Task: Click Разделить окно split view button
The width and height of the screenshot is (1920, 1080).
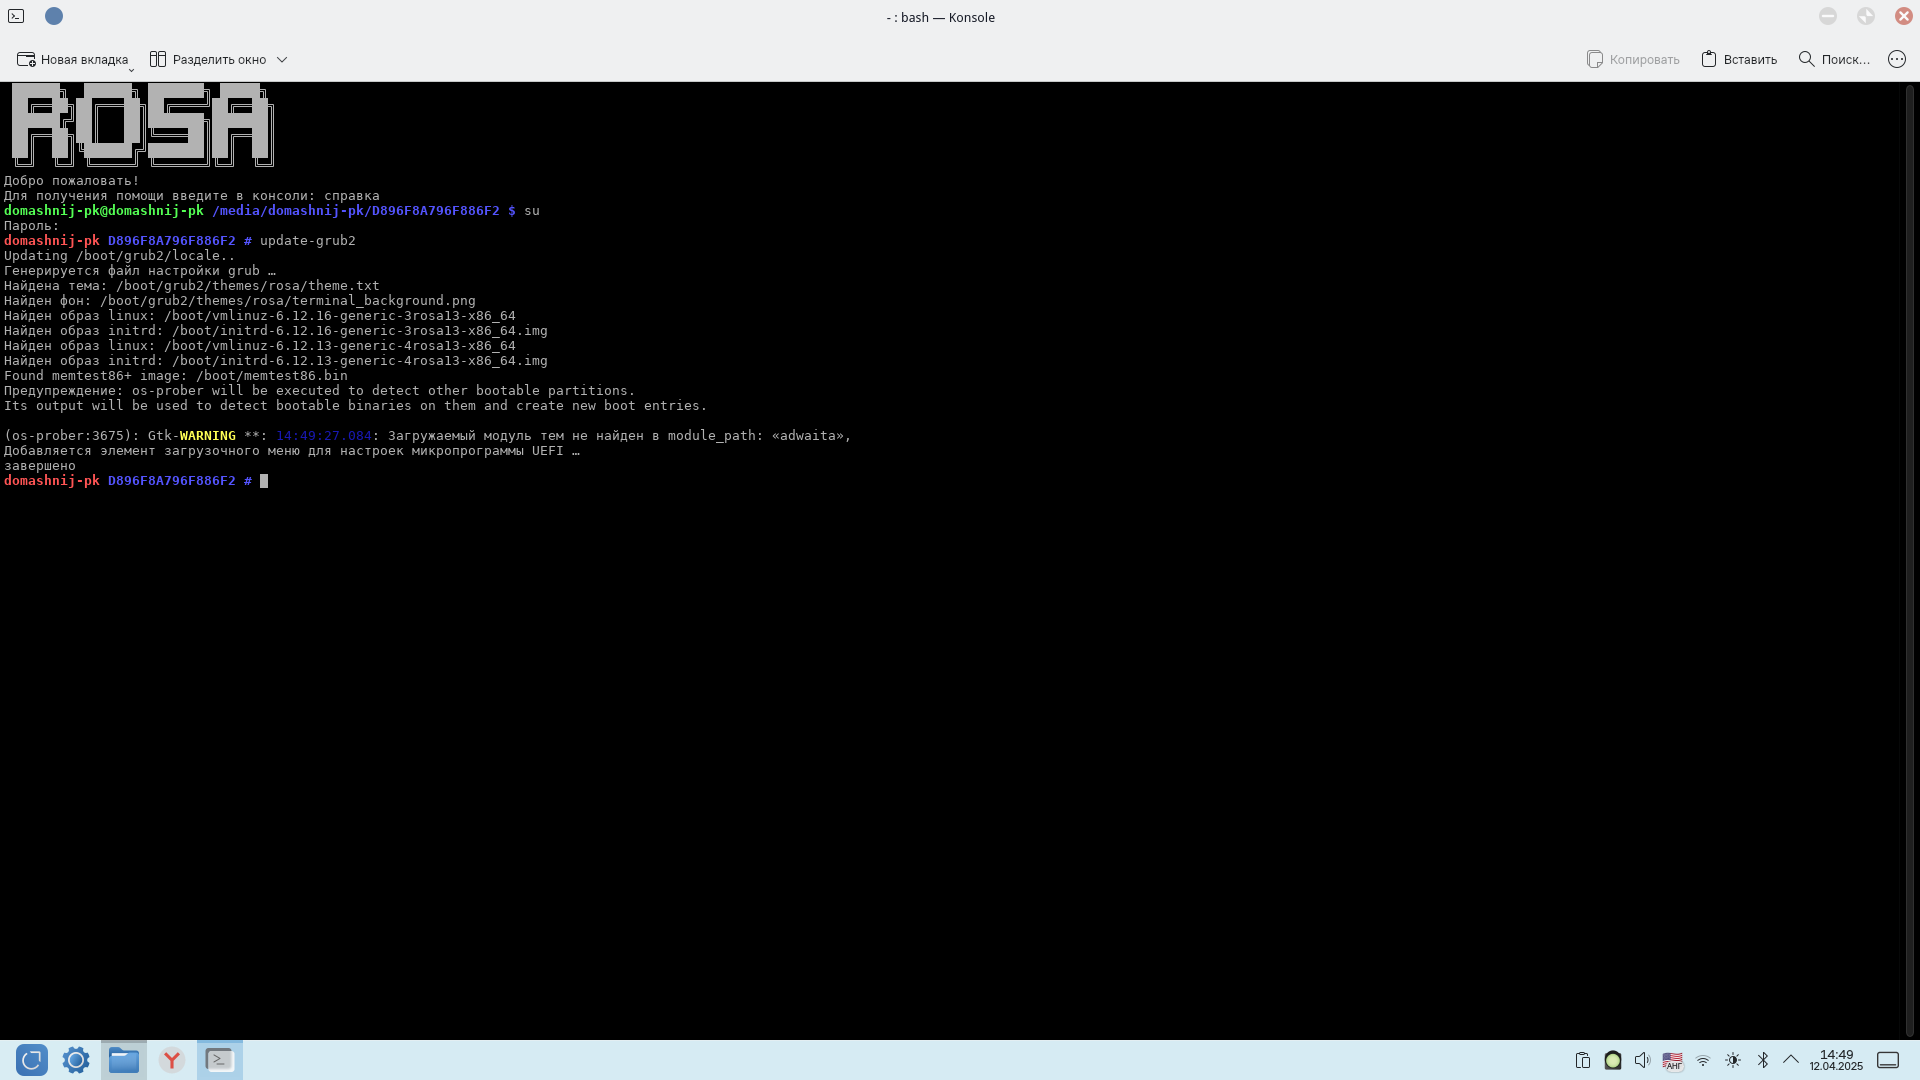Action: 208,59
